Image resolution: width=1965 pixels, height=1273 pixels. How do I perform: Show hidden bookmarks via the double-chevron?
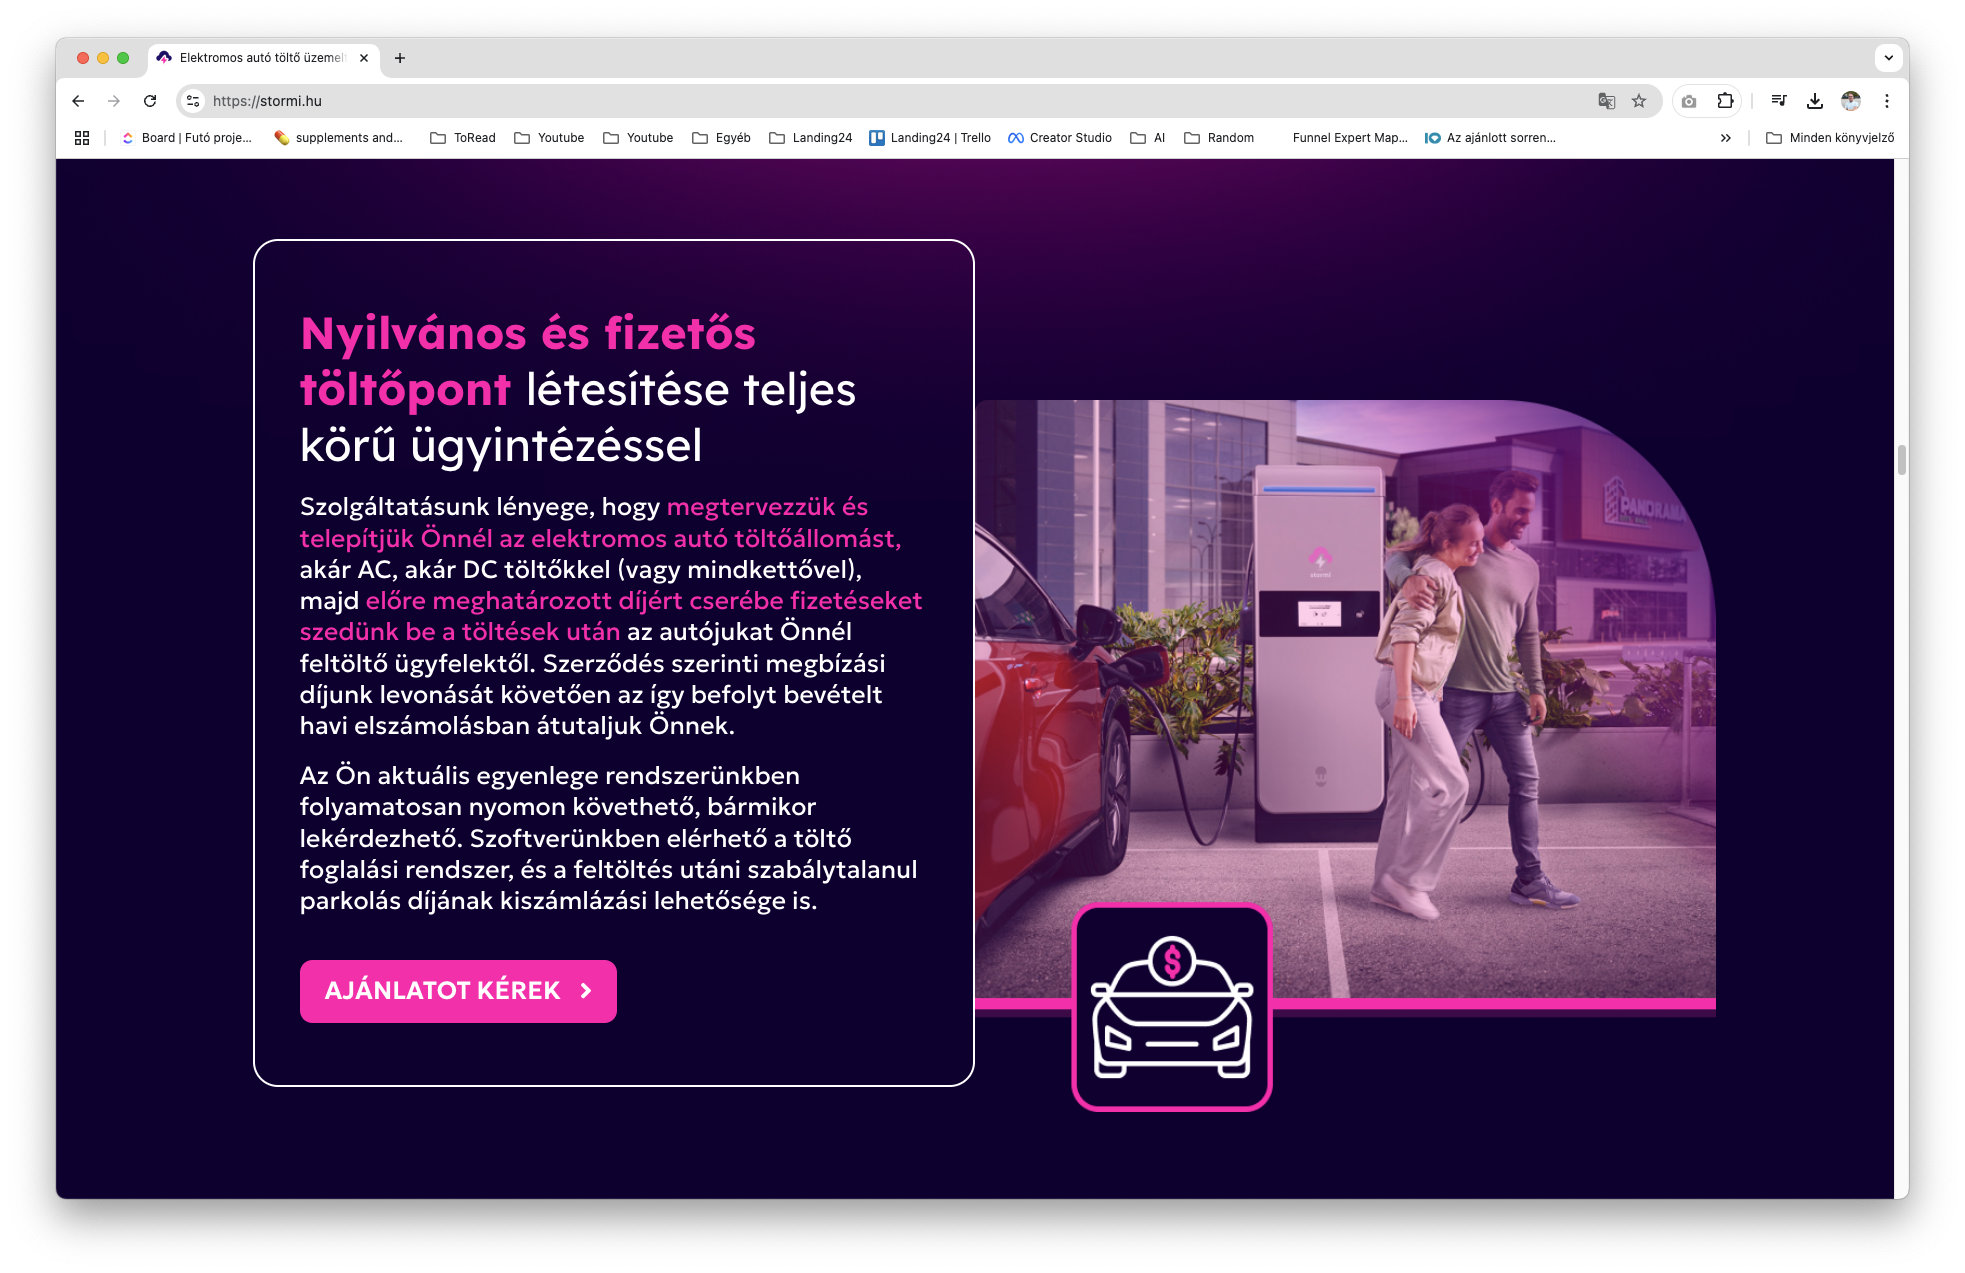tap(1726, 138)
